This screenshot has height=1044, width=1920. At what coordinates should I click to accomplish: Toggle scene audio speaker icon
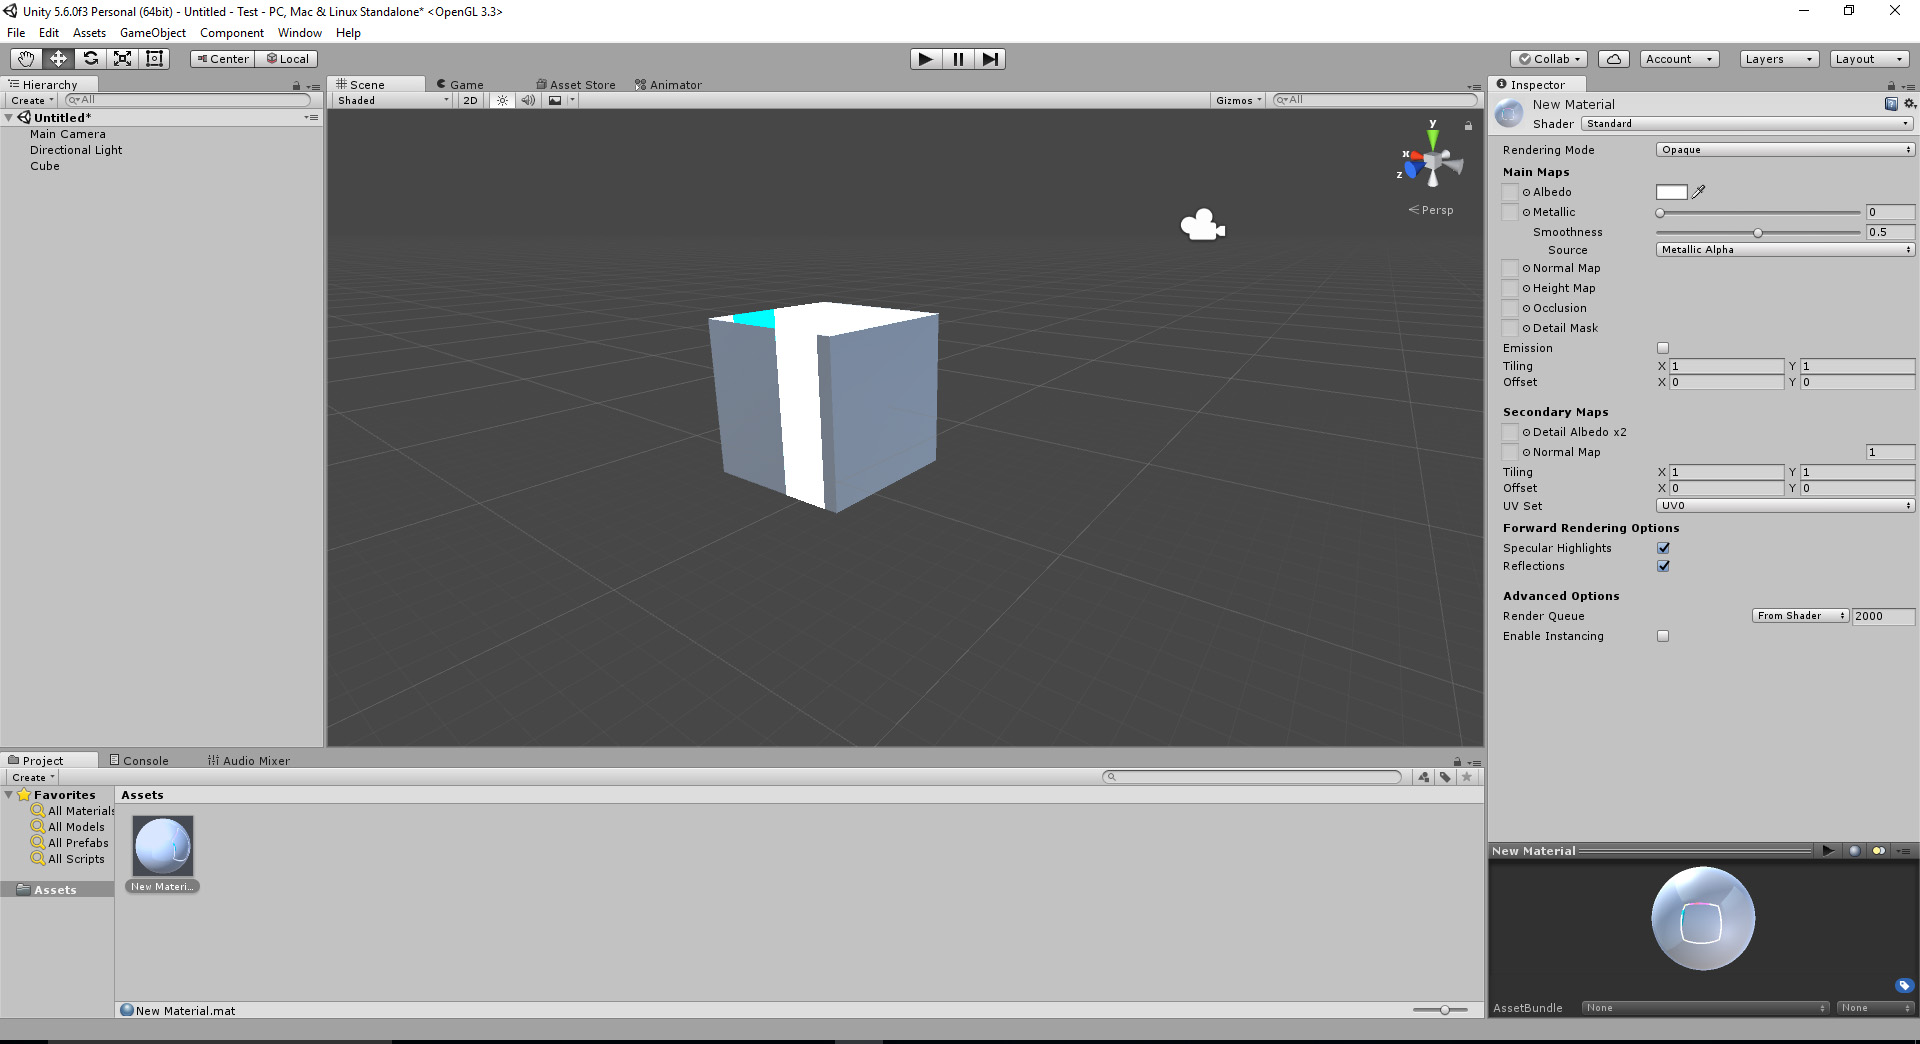[528, 100]
